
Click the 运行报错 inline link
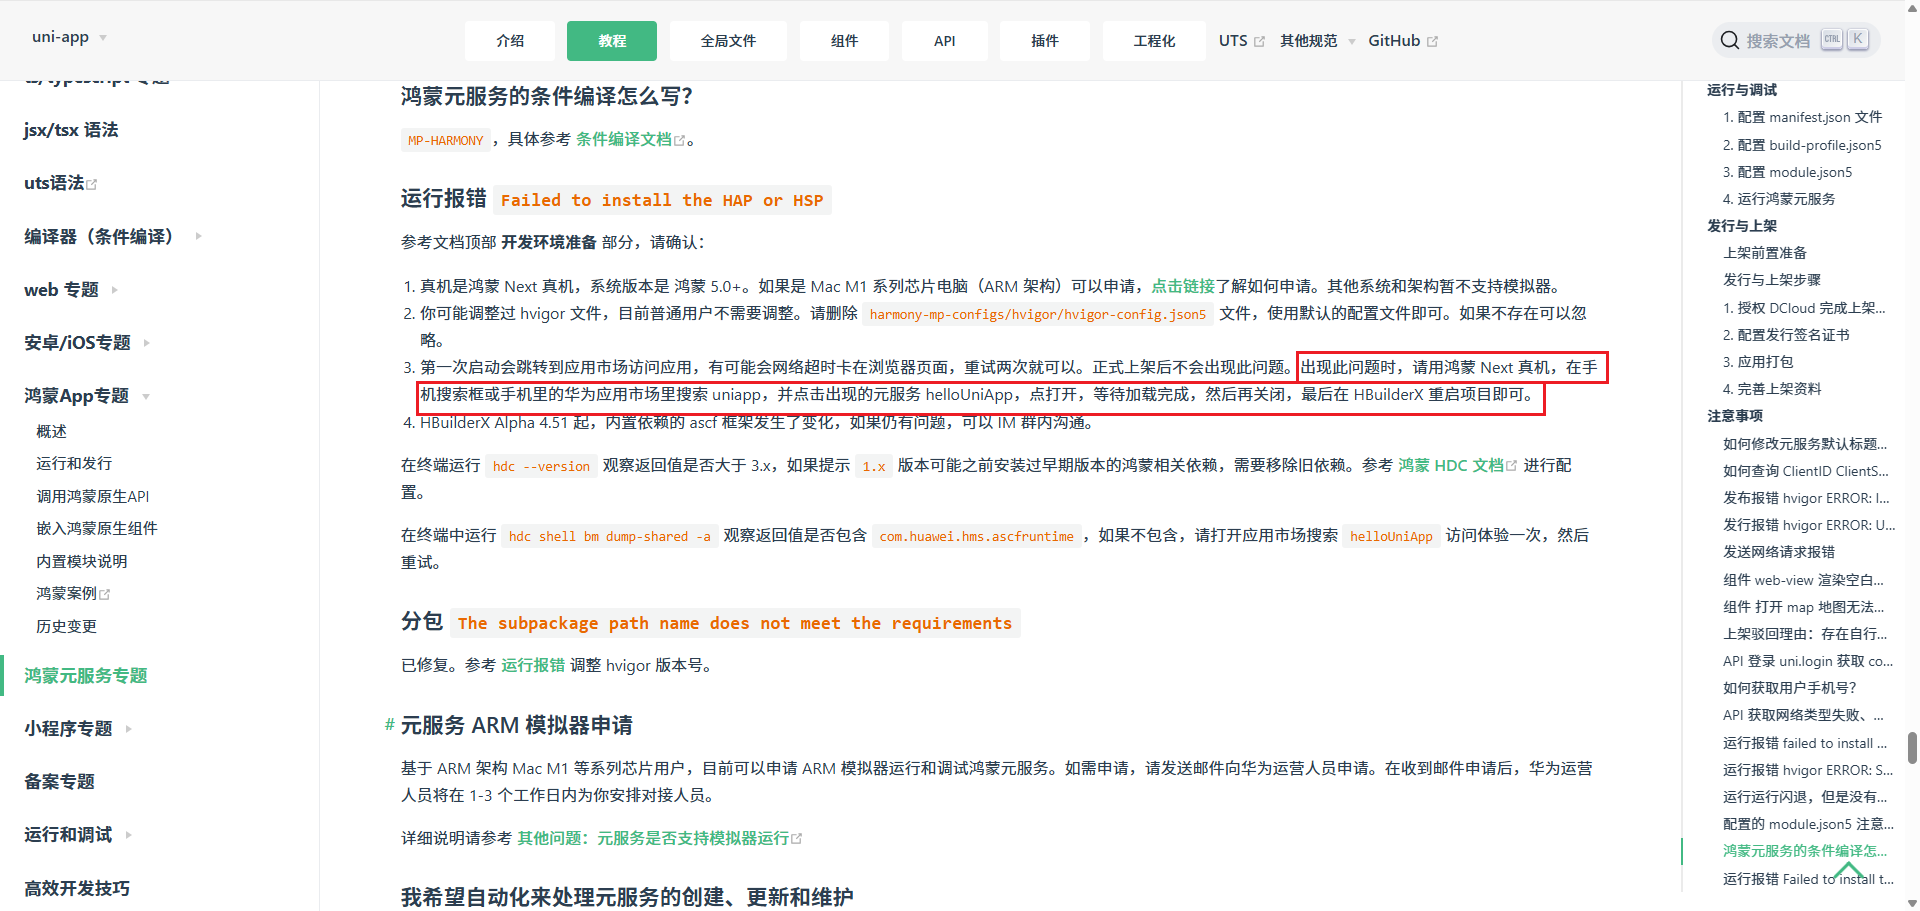click(533, 666)
